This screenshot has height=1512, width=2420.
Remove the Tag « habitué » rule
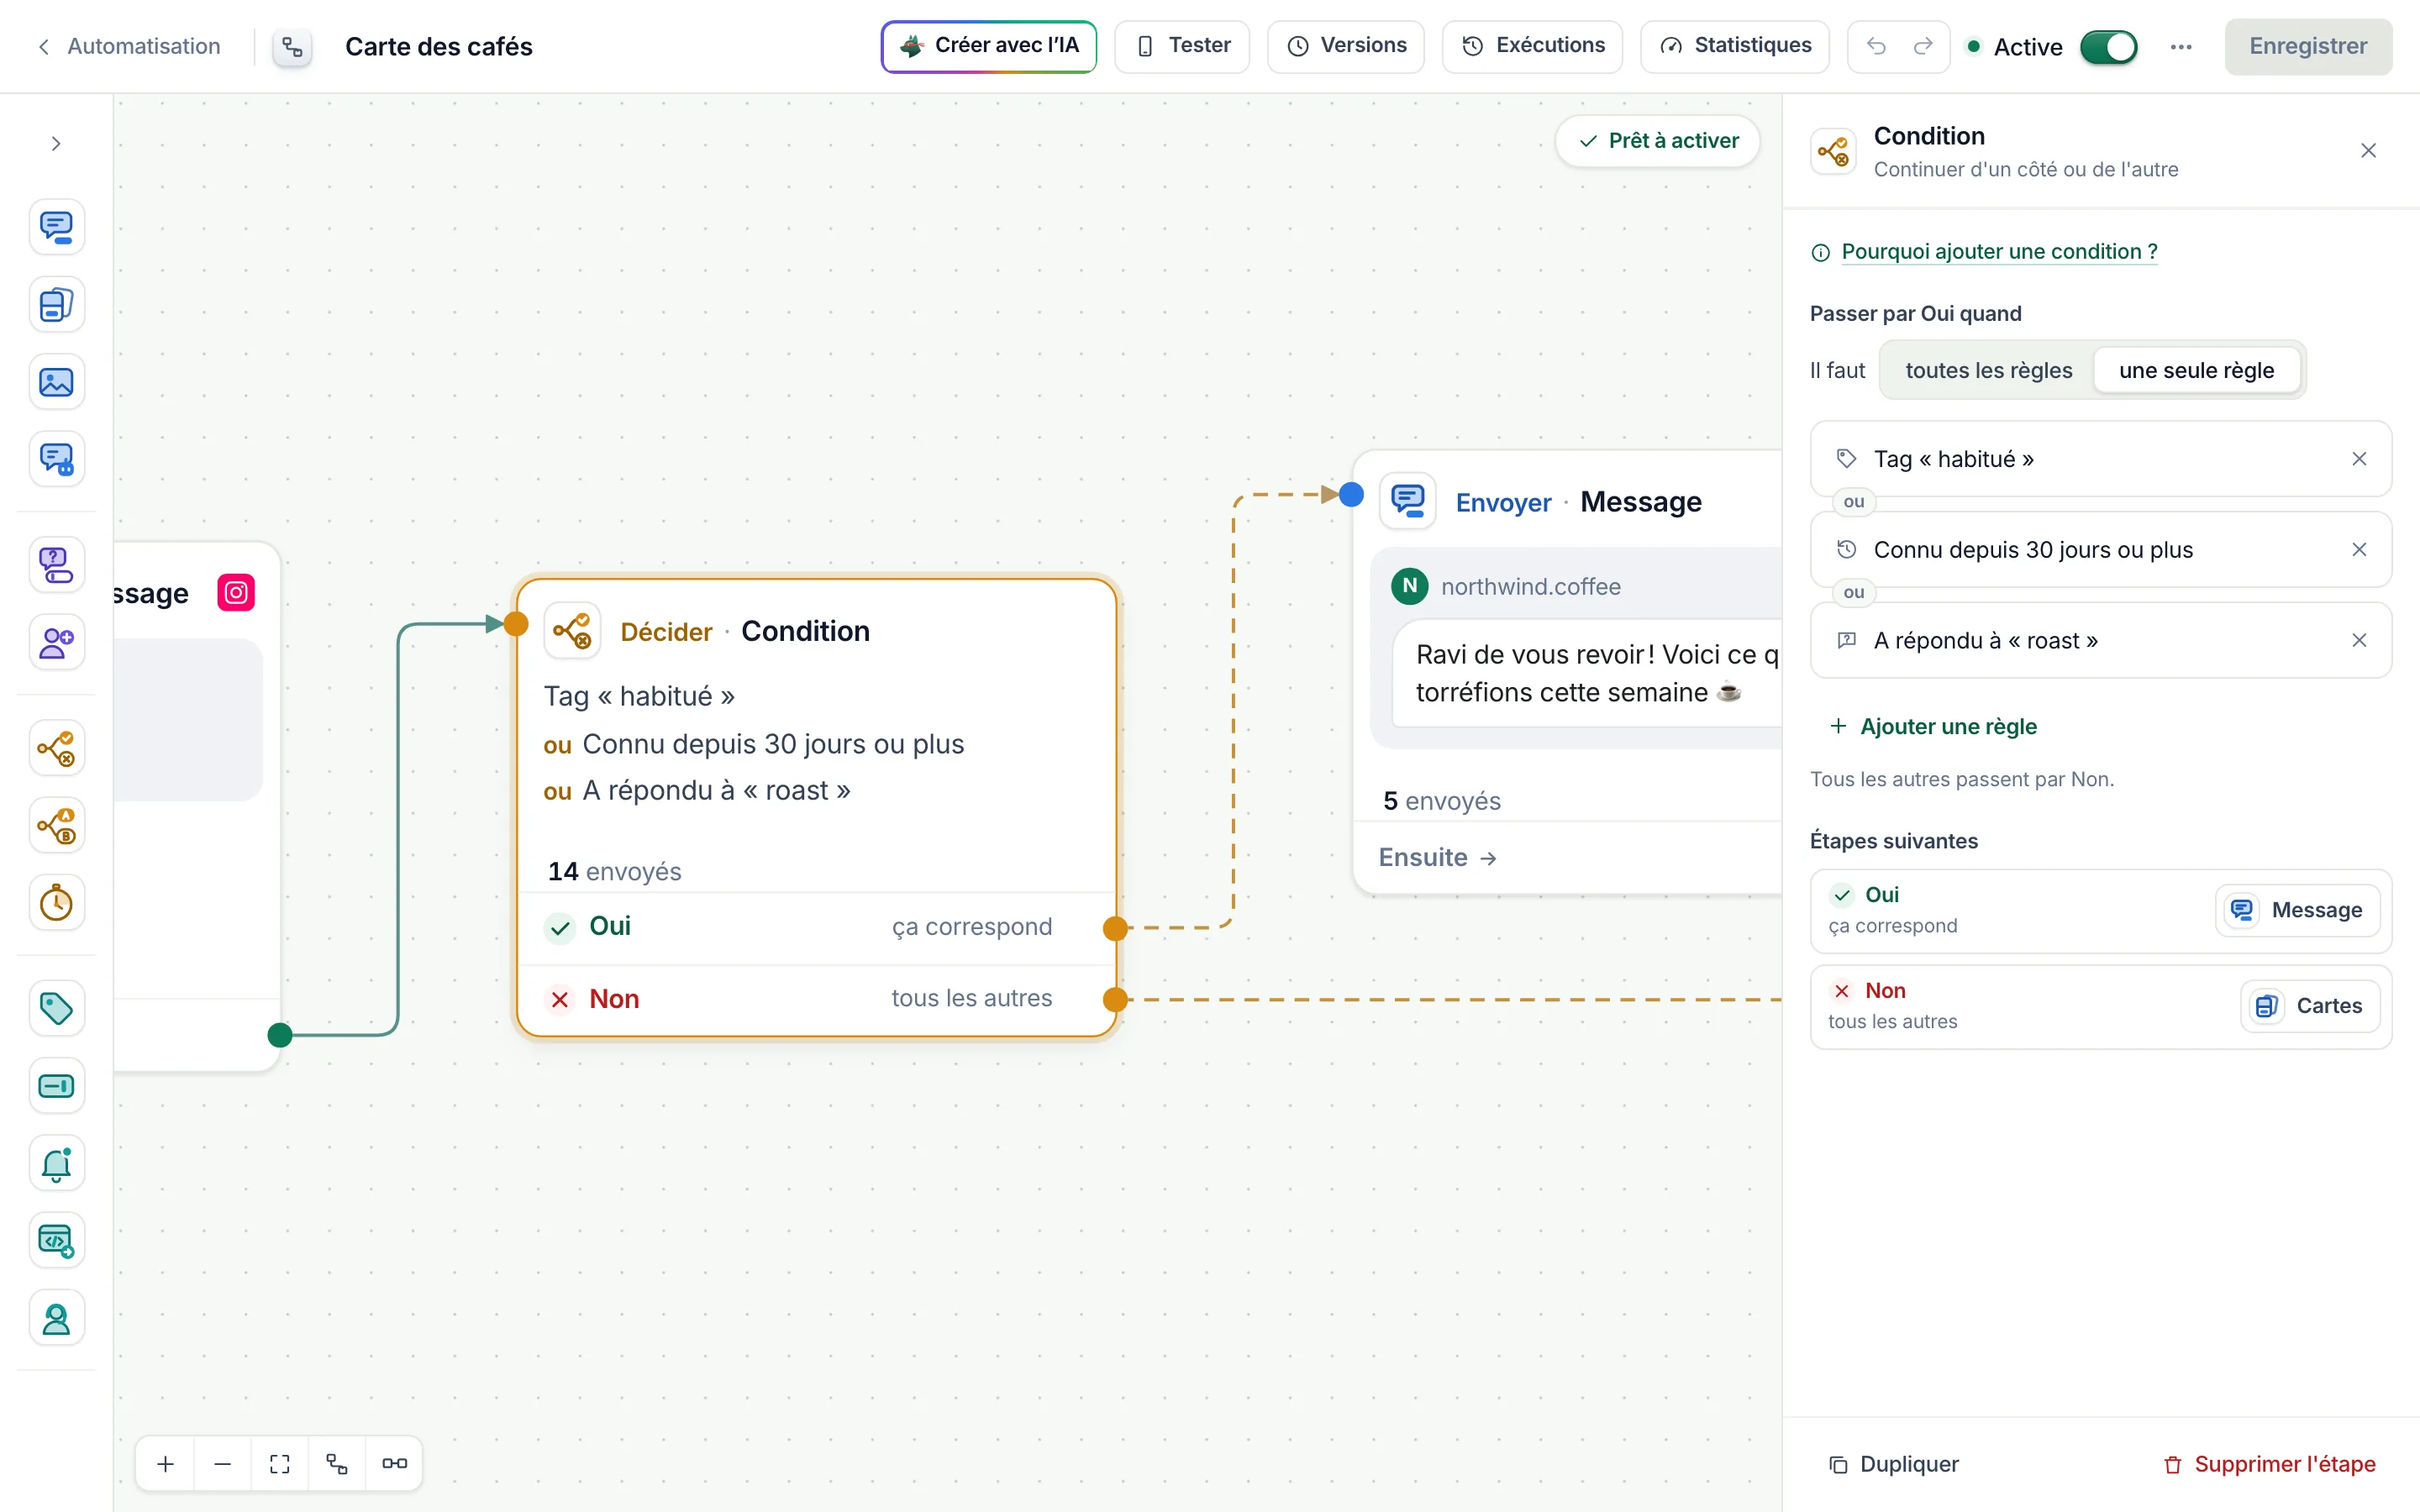pyautogui.click(x=2358, y=459)
